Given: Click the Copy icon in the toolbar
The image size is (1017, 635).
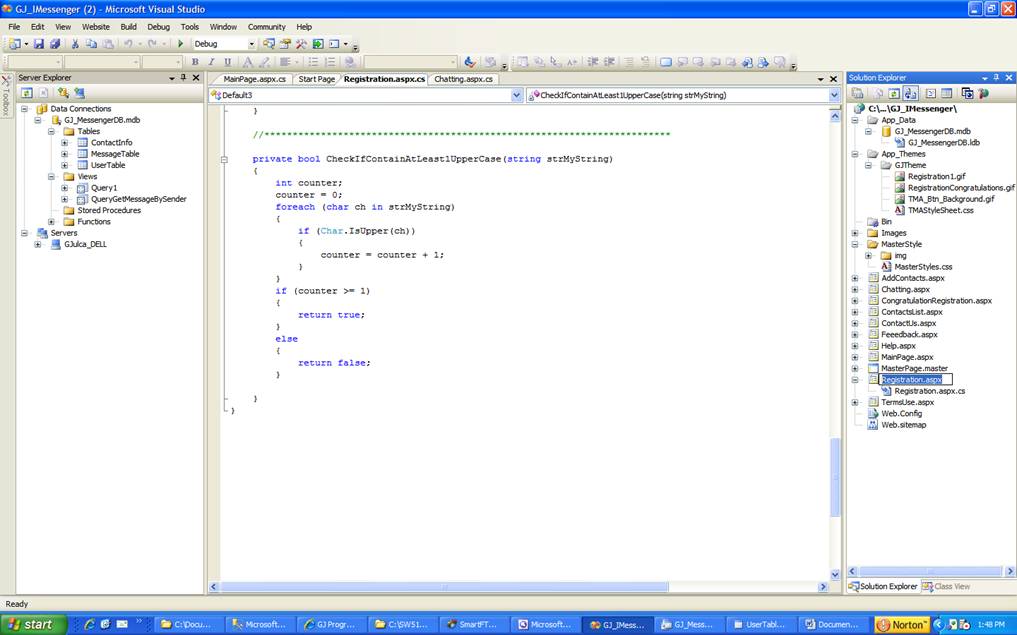Looking at the screenshot, I should click(x=91, y=44).
